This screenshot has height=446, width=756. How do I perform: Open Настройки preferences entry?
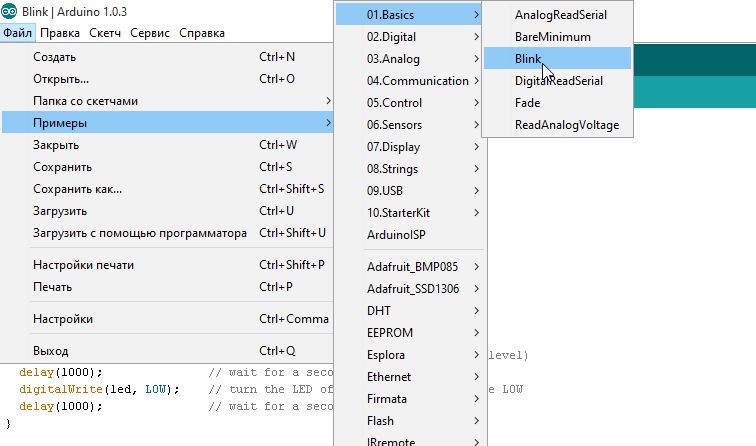click(167, 319)
